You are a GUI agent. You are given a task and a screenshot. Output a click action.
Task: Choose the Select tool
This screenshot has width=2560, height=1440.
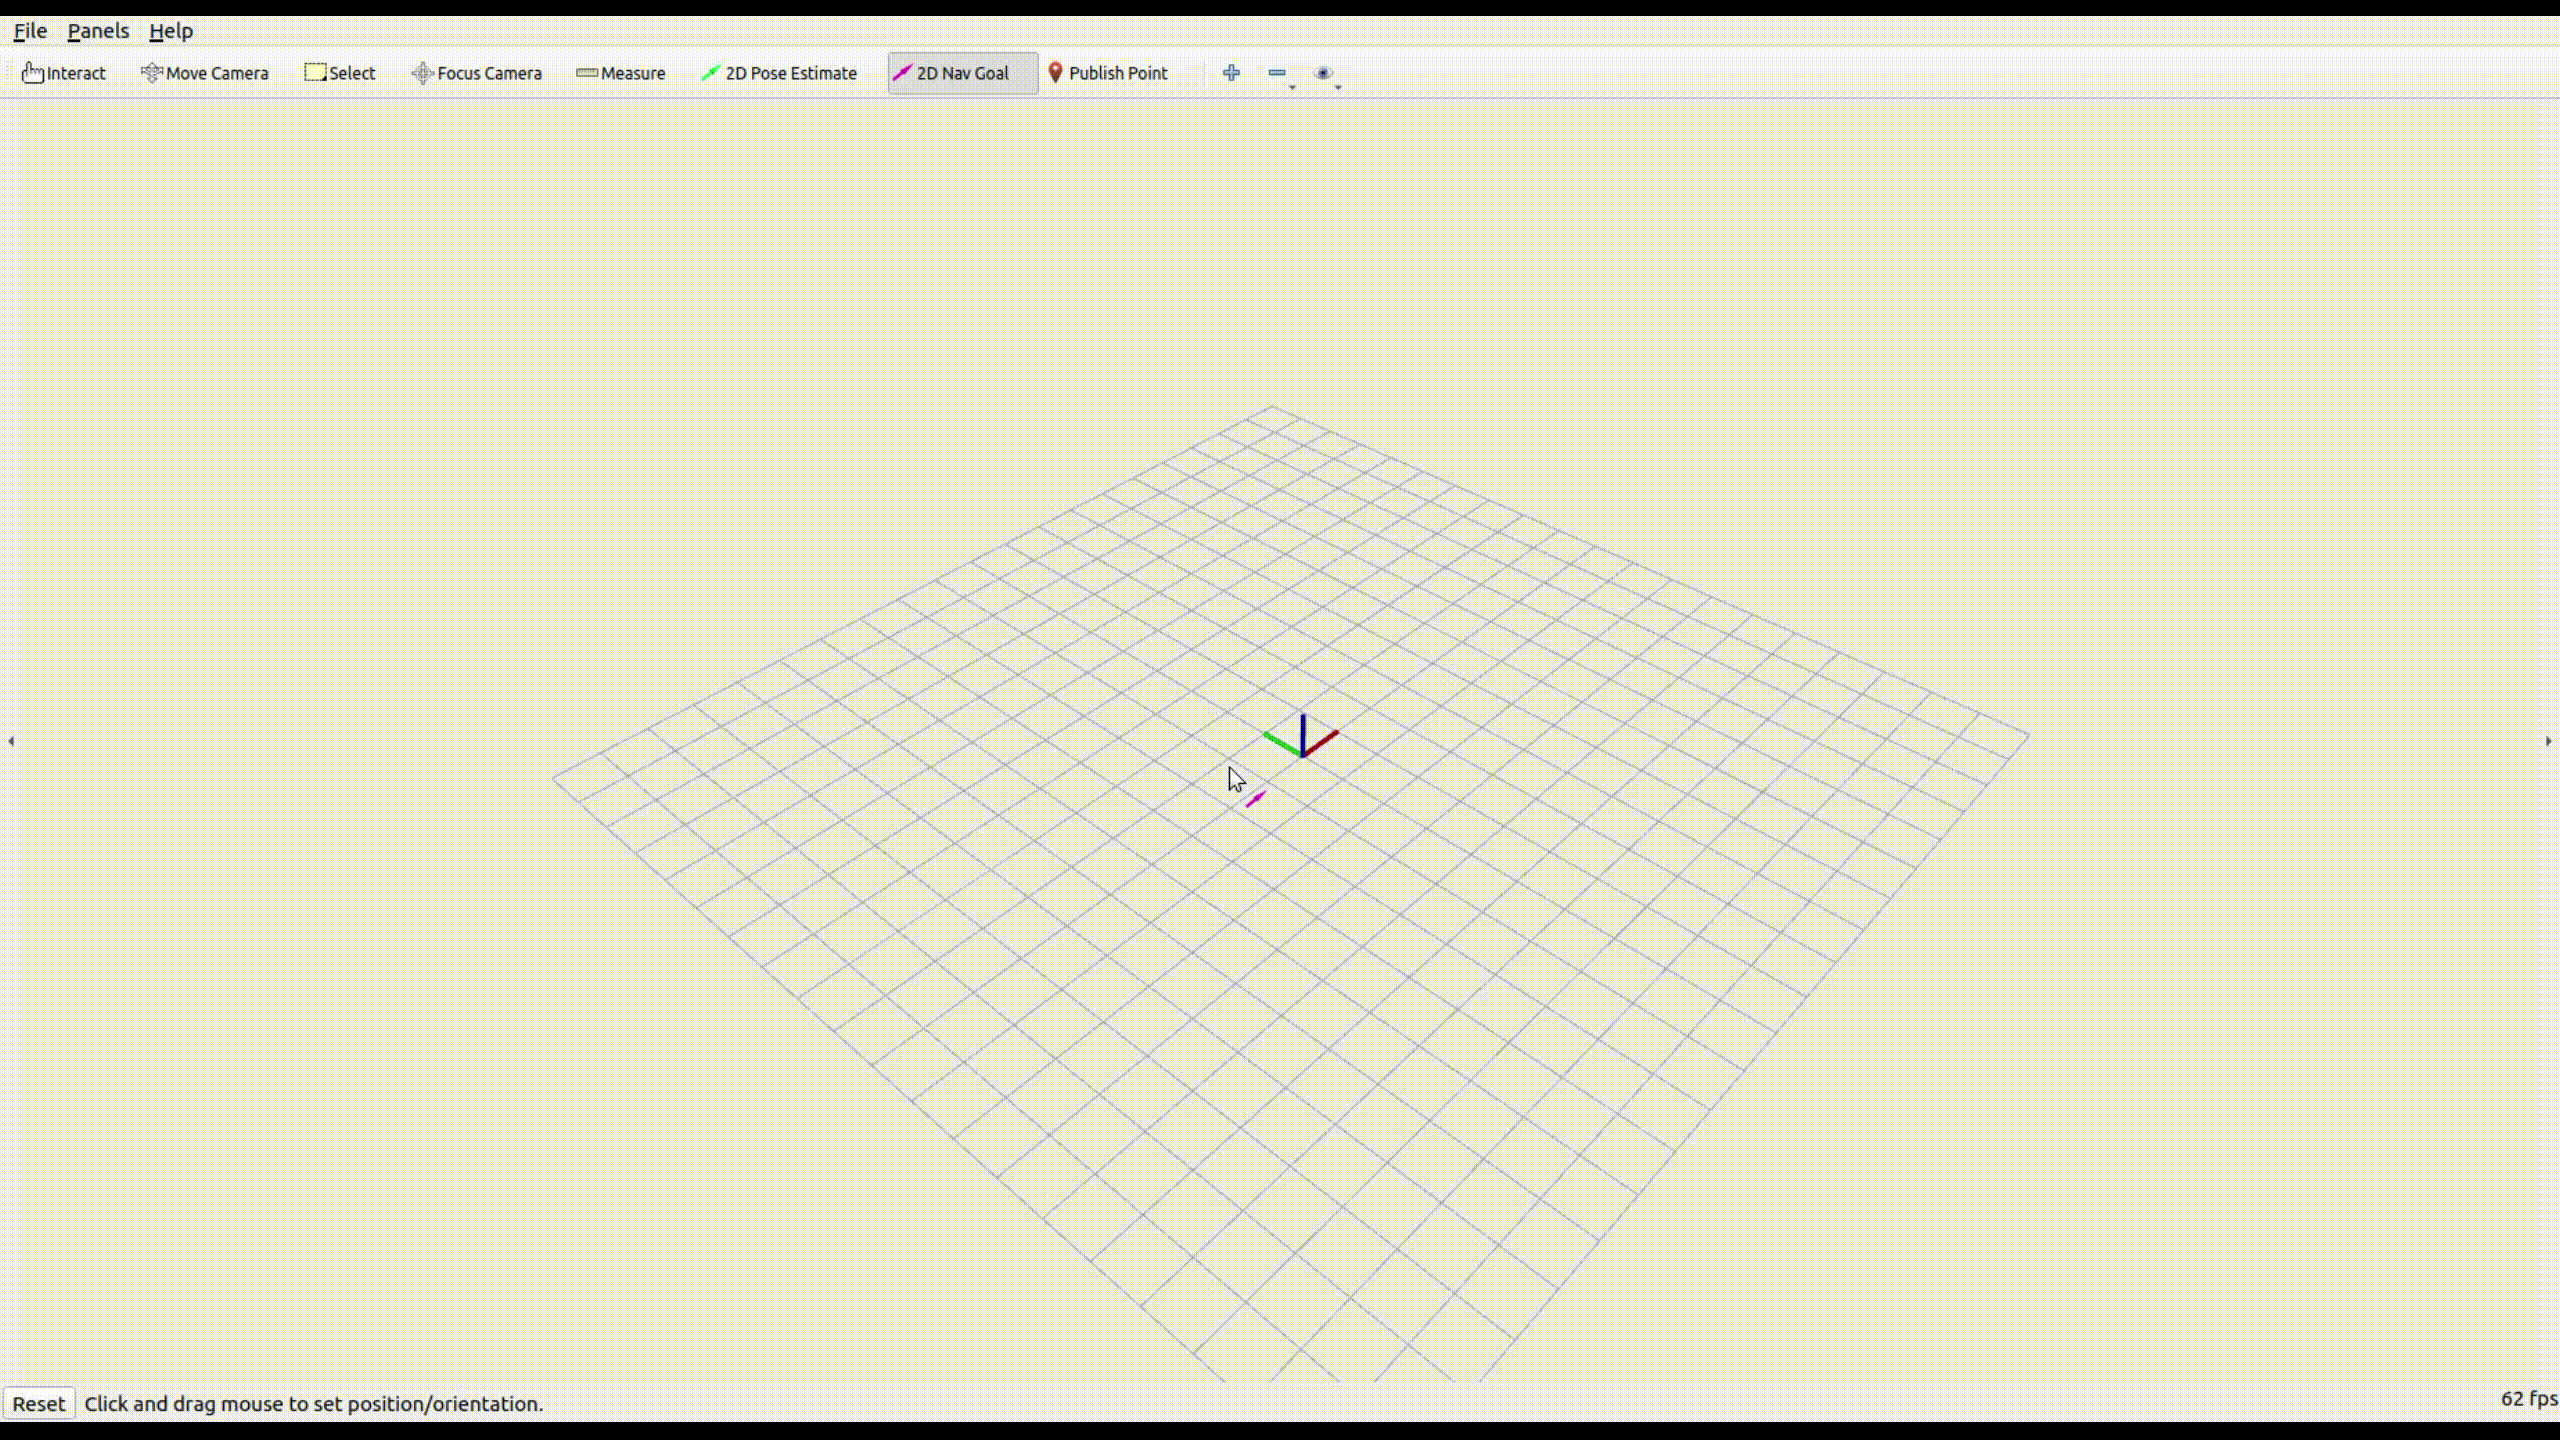[x=340, y=73]
